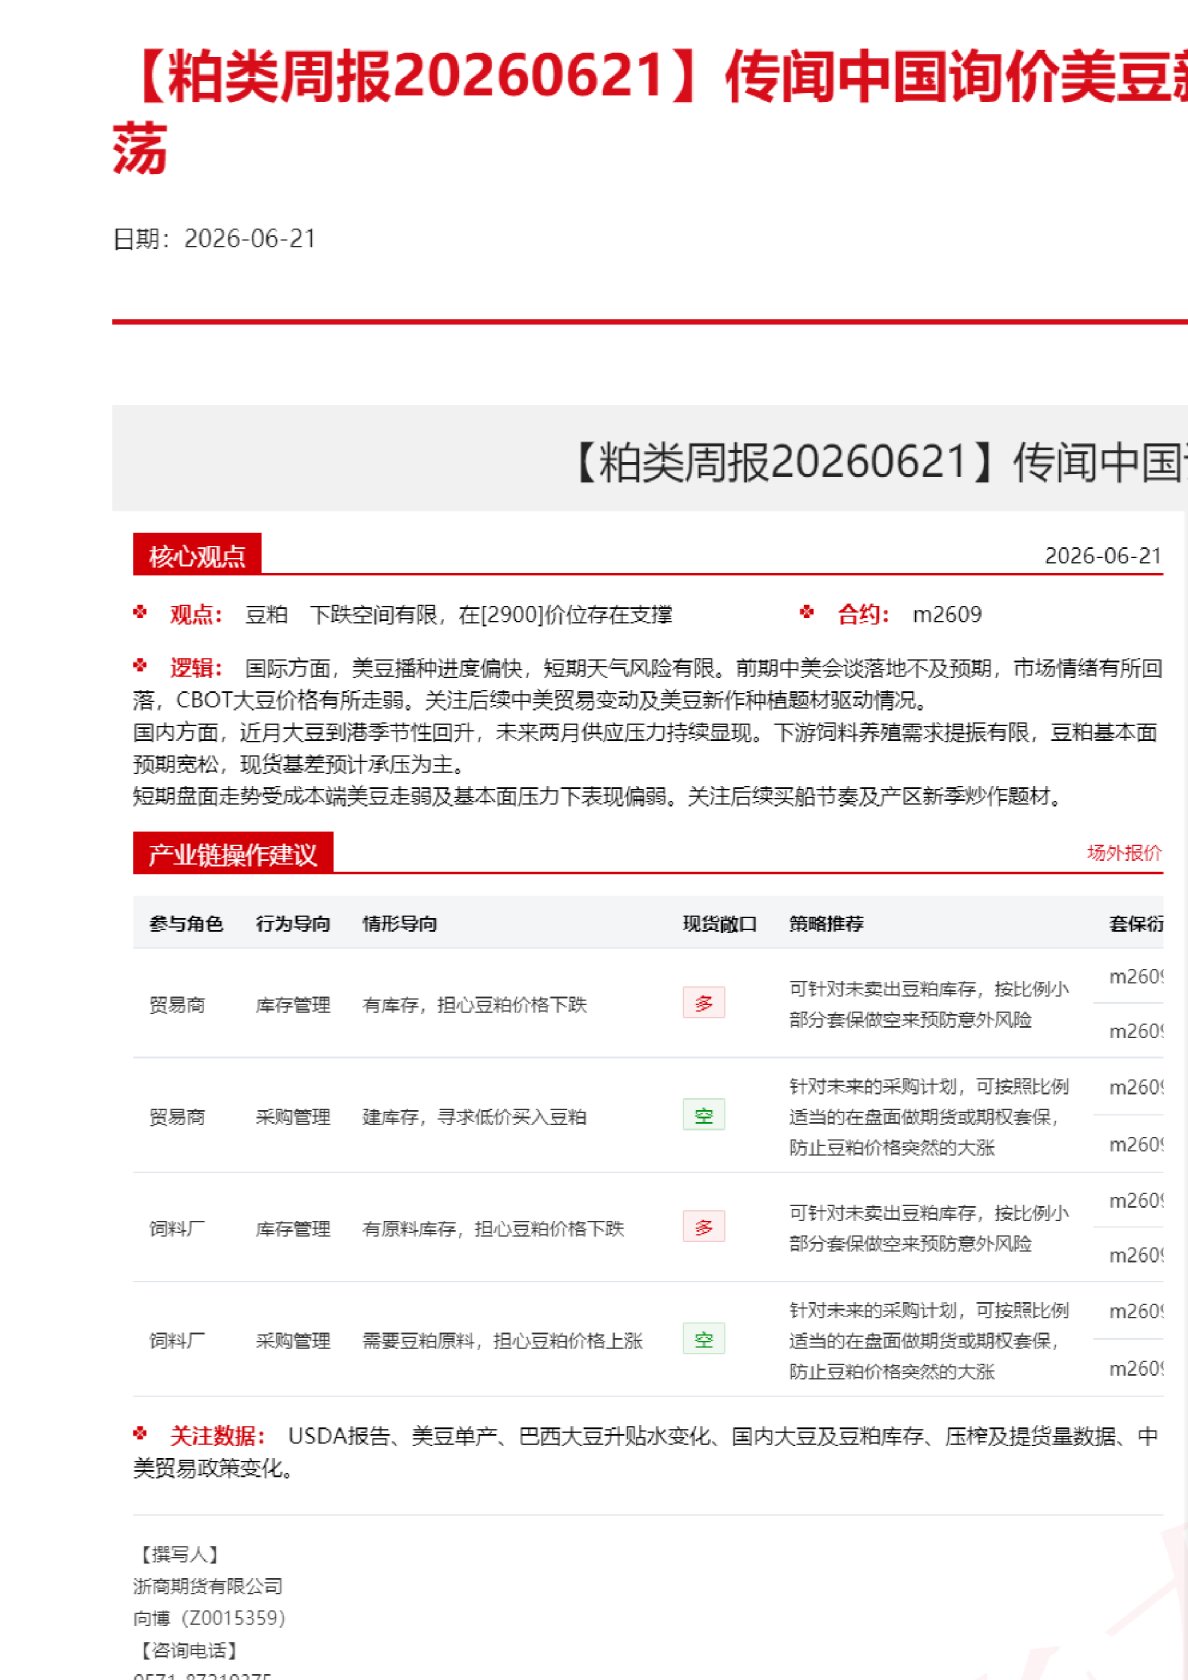1188x1680 pixels.
Task: Click the 多 badge in 饲料厂 库存管理 row
Action: pos(704,1227)
